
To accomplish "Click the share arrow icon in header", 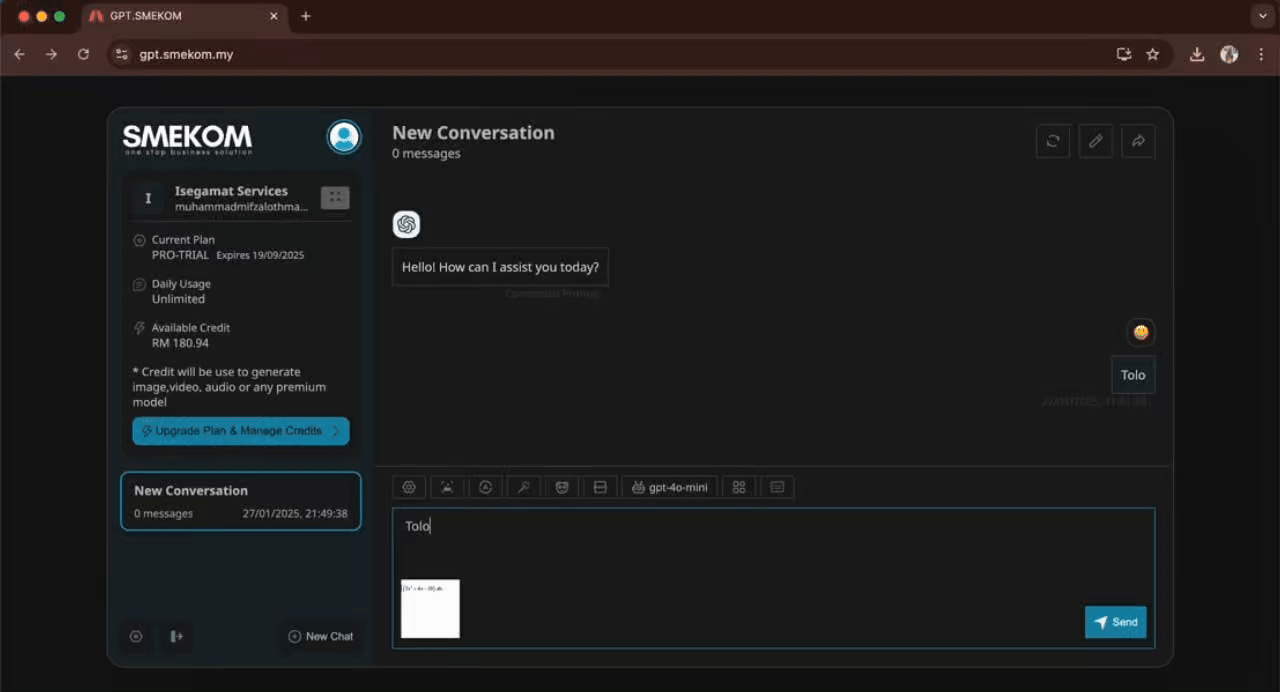I will click(x=1138, y=141).
